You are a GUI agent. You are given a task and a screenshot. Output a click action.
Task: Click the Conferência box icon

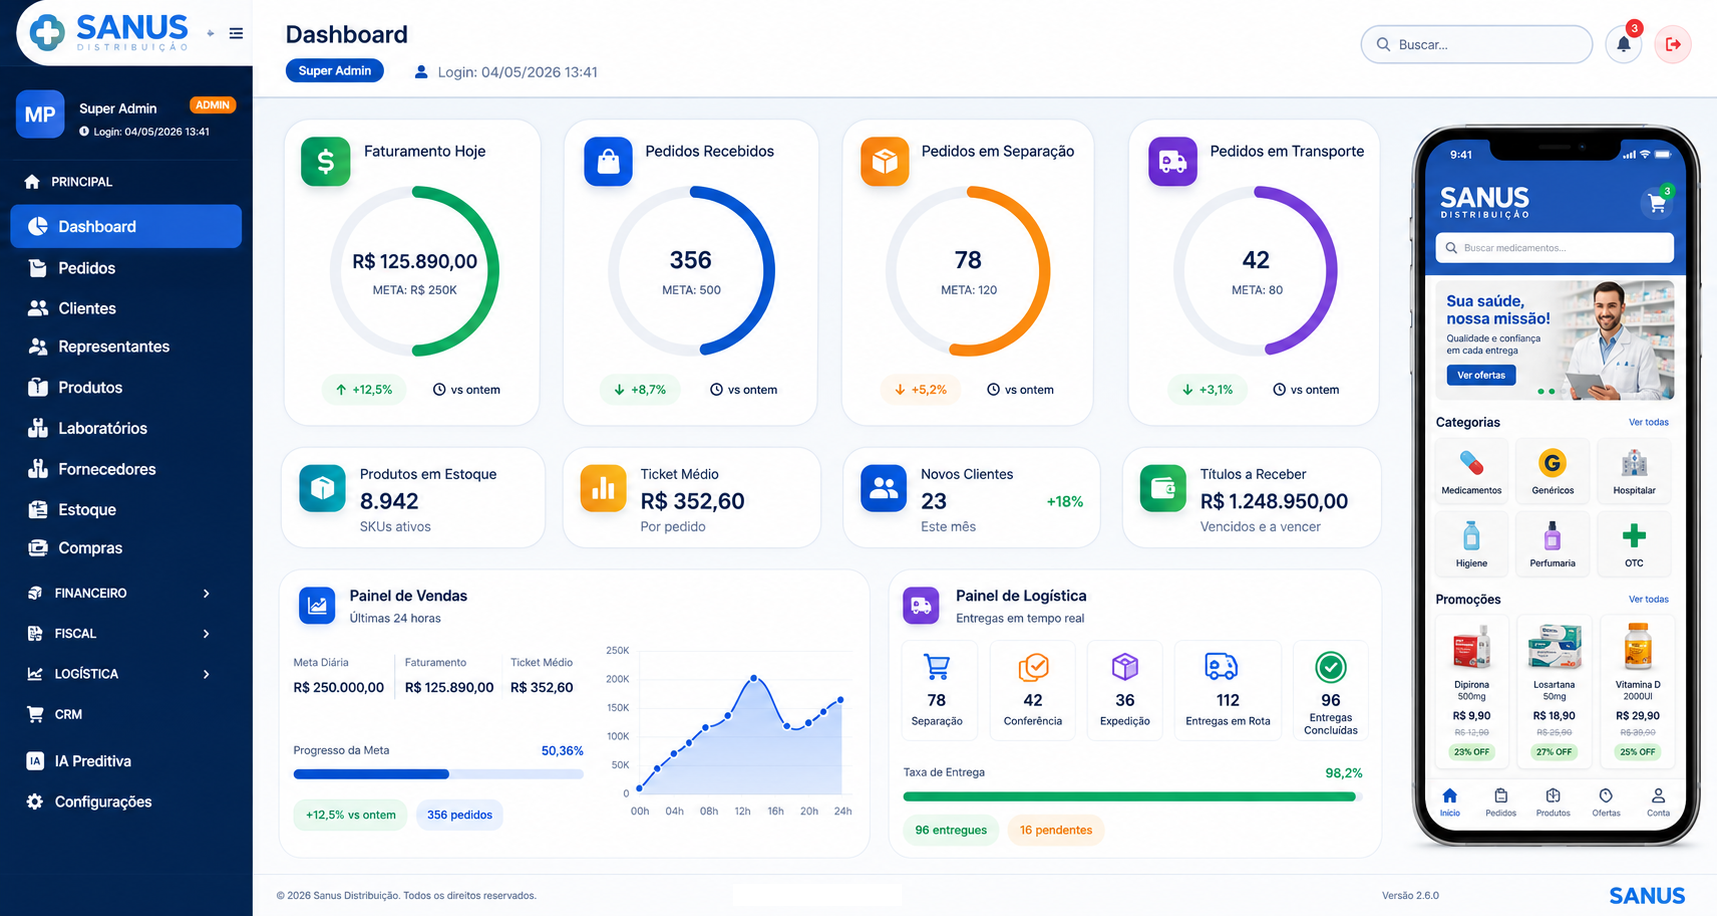coord(1033,666)
